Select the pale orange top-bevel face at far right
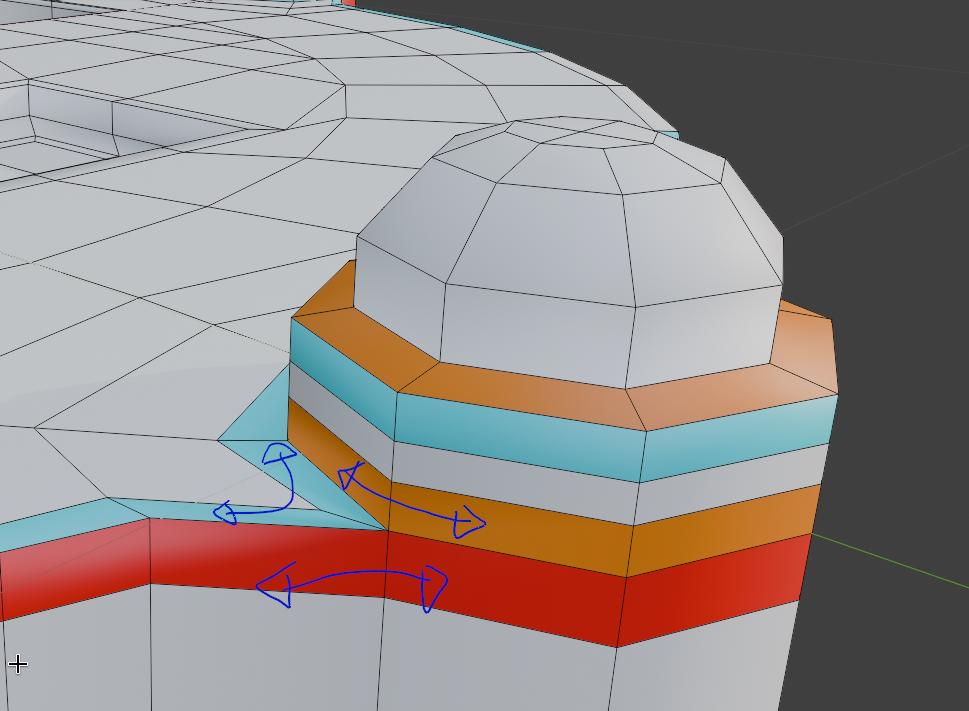 click(x=803, y=349)
